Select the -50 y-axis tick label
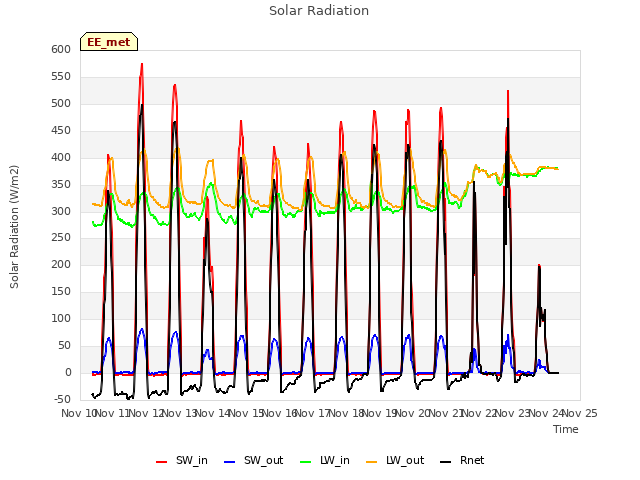Screen dimensions: 640x480 62,399
